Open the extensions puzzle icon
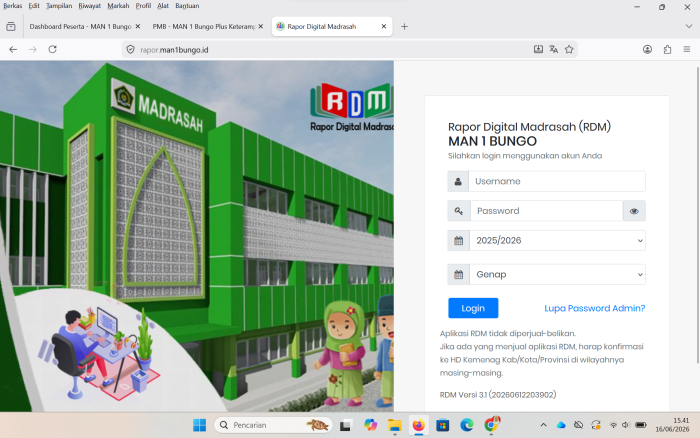Viewport: 700px width, 438px height. coord(667,50)
